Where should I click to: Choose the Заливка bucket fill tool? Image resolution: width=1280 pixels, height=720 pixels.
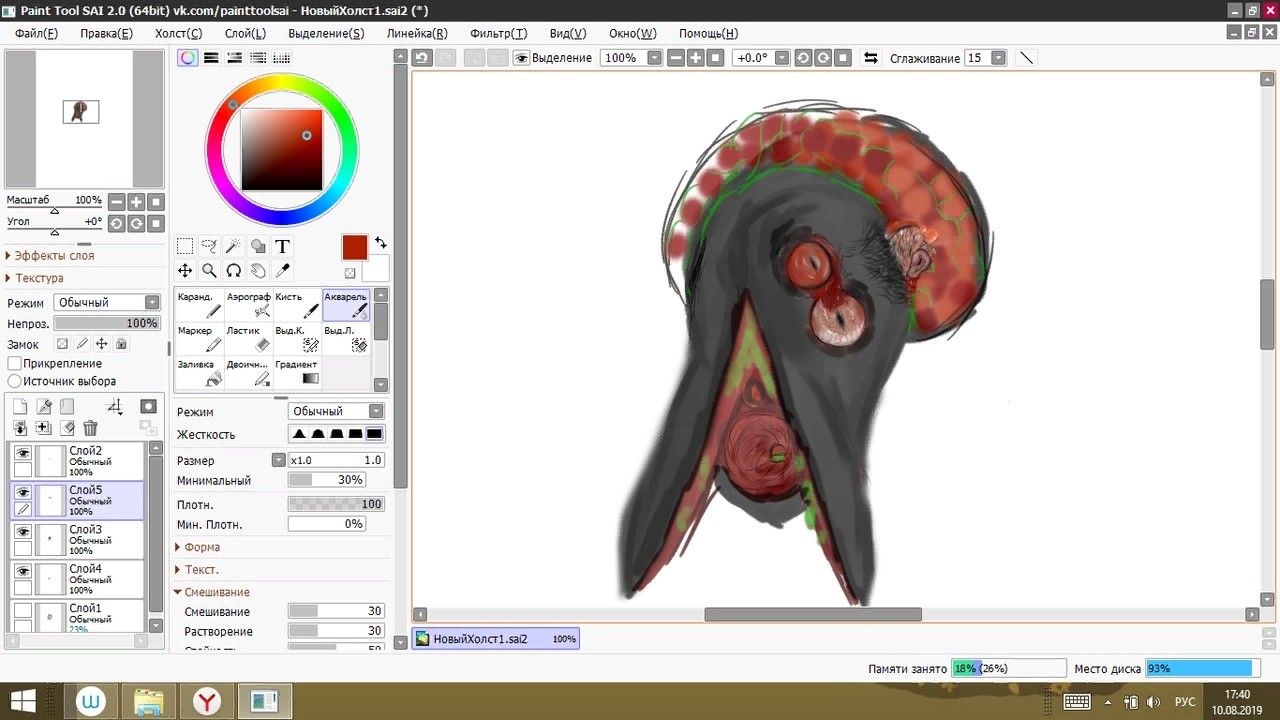(x=198, y=373)
